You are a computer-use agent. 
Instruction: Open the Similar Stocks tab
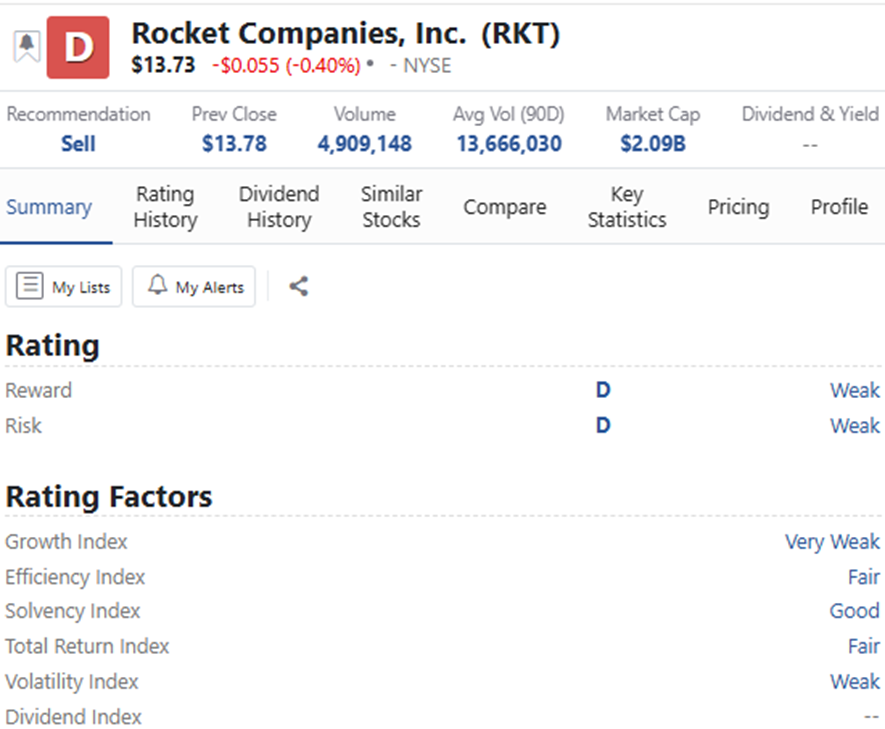tap(392, 207)
